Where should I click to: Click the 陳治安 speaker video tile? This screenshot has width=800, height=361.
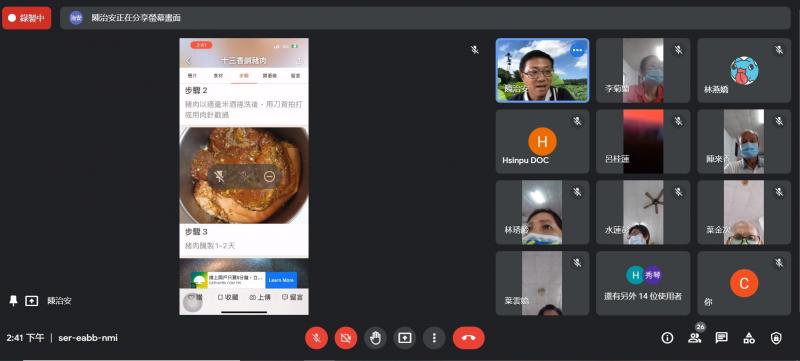pyautogui.click(x=542, y=70)
